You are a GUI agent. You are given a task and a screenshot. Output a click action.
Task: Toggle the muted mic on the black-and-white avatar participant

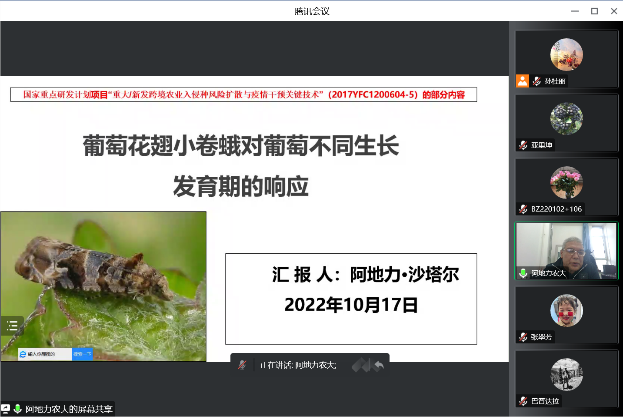(522, 400)
